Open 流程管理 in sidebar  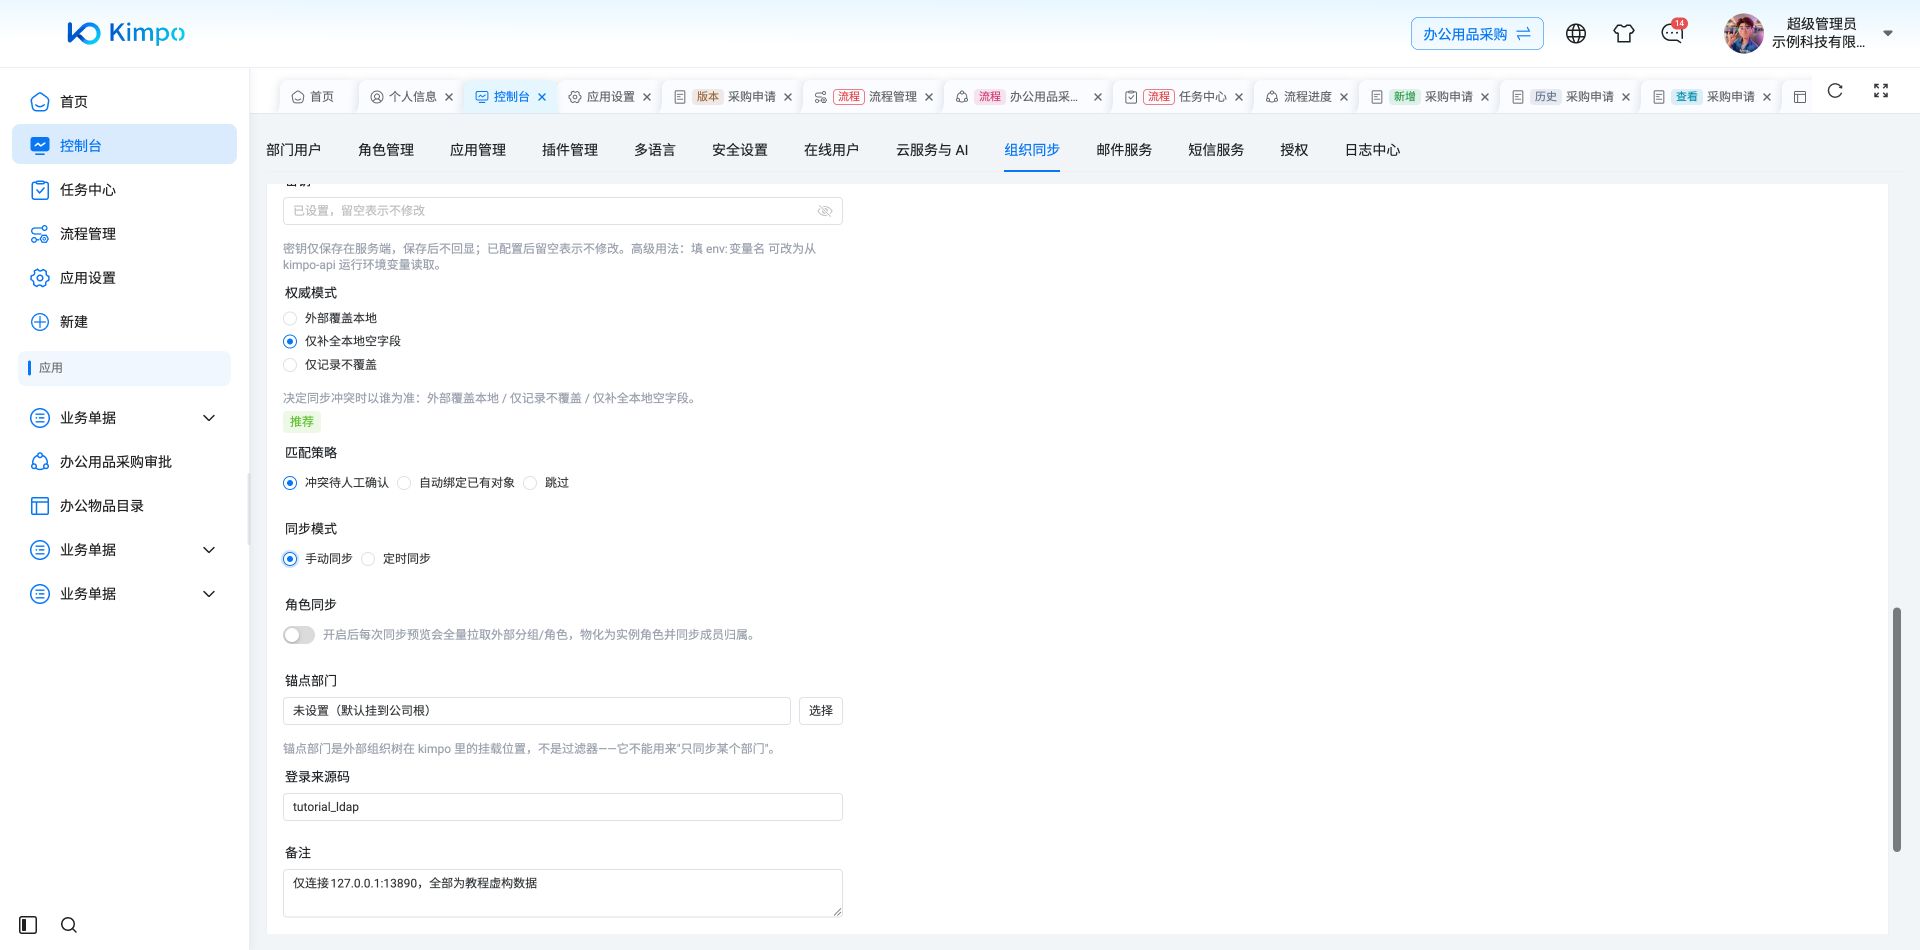(124, 233)
